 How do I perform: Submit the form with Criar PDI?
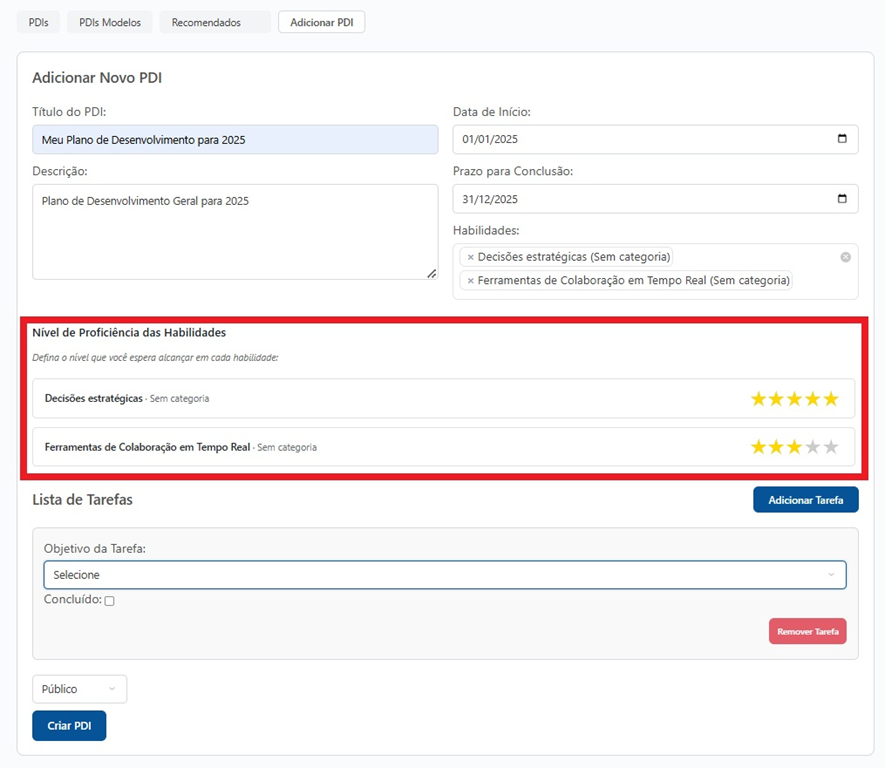coord(69,725)
